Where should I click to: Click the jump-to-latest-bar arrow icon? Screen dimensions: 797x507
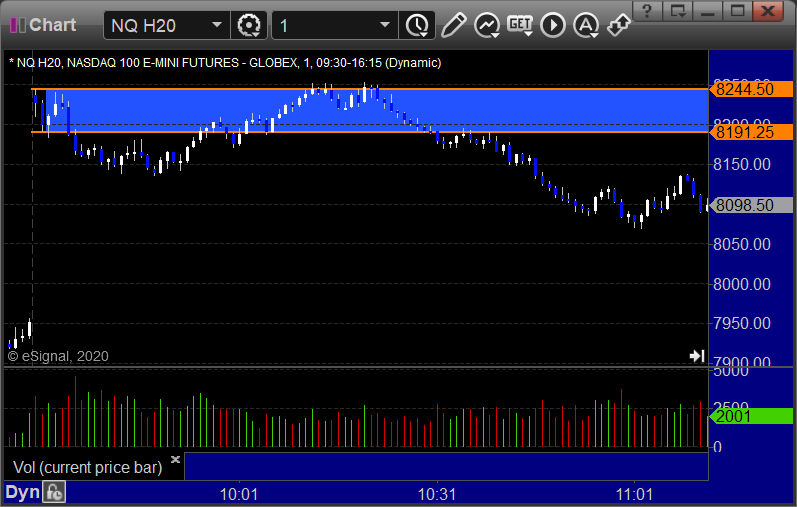(x=697, y=356)
